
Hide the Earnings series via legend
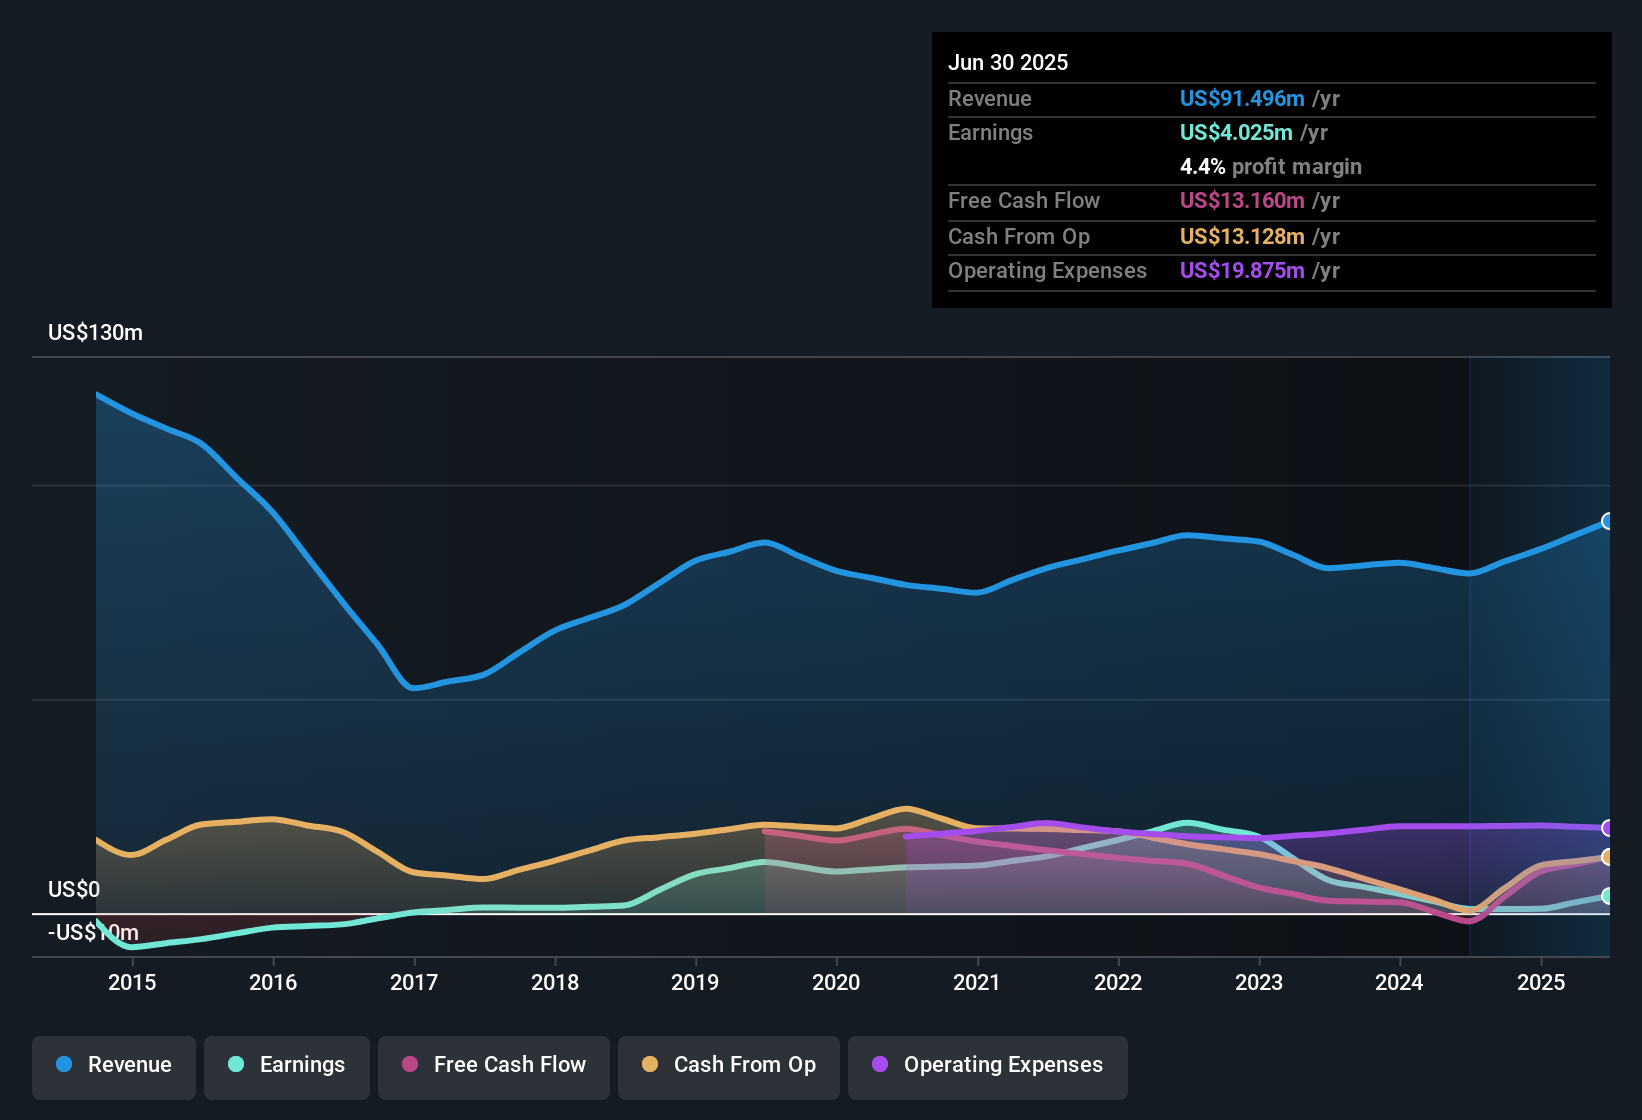[x=287, y=1065]
